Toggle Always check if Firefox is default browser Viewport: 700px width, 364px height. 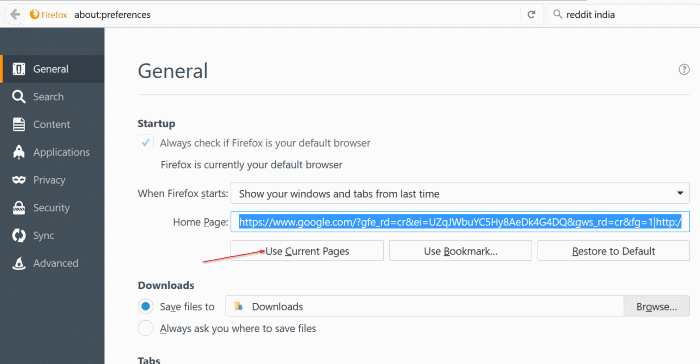tap(145, 143)
